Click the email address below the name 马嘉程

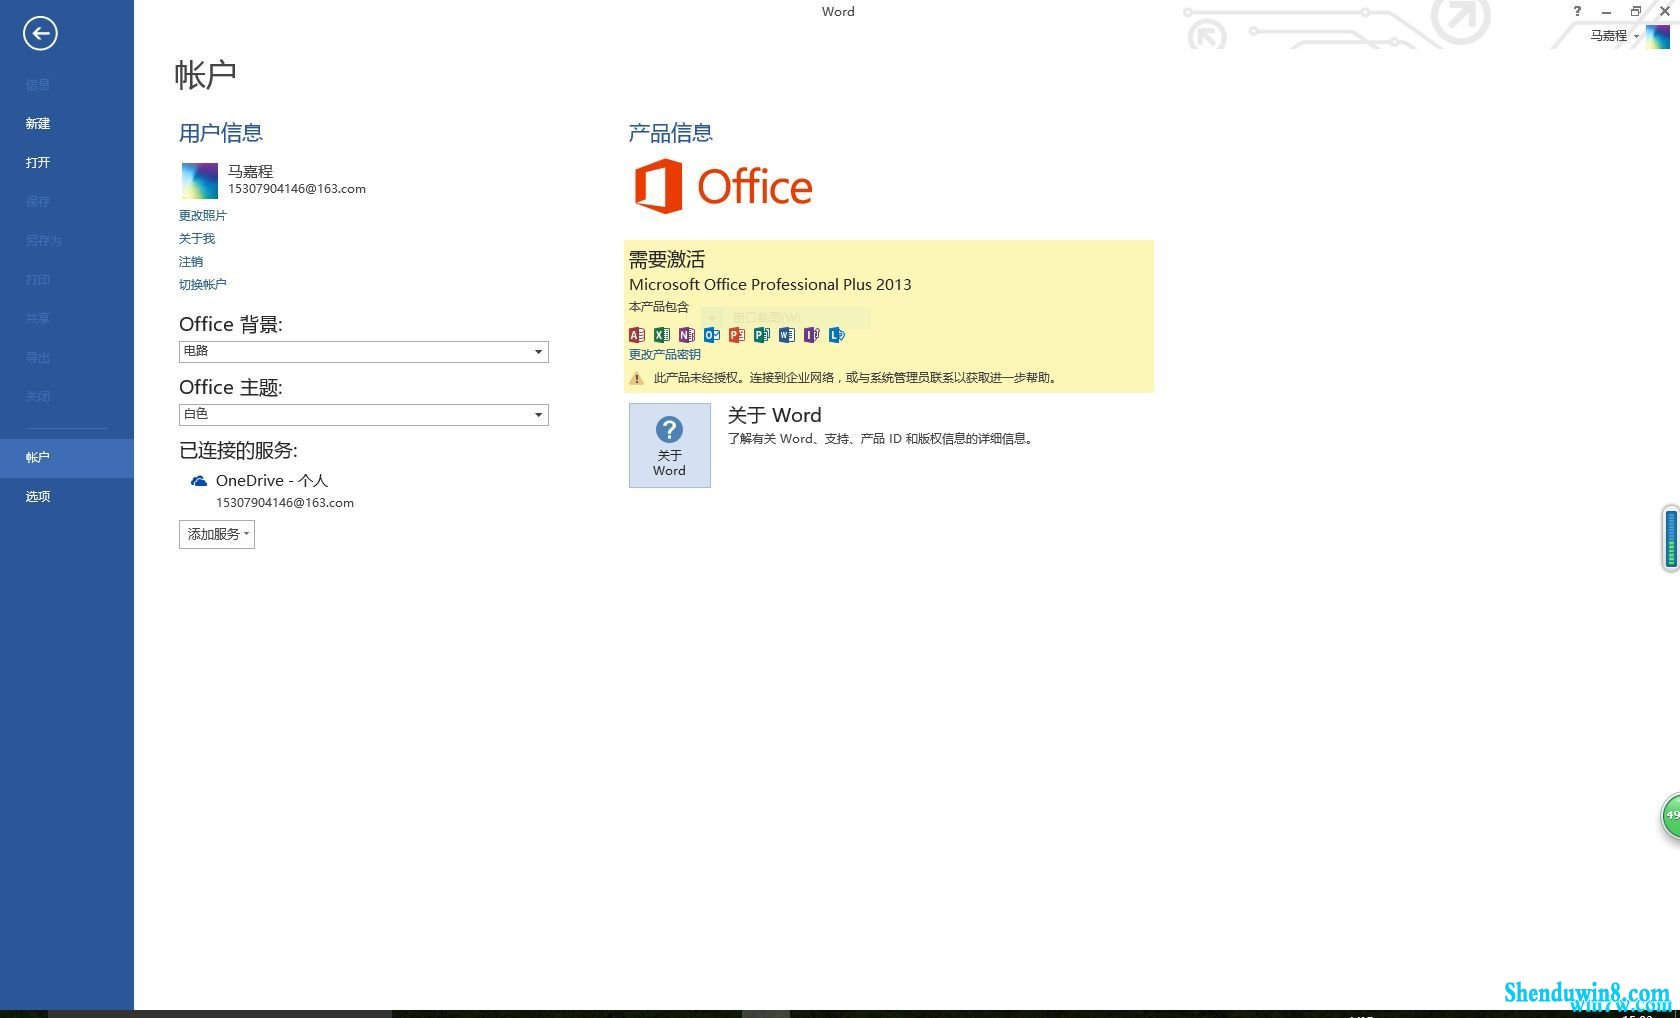297,189
